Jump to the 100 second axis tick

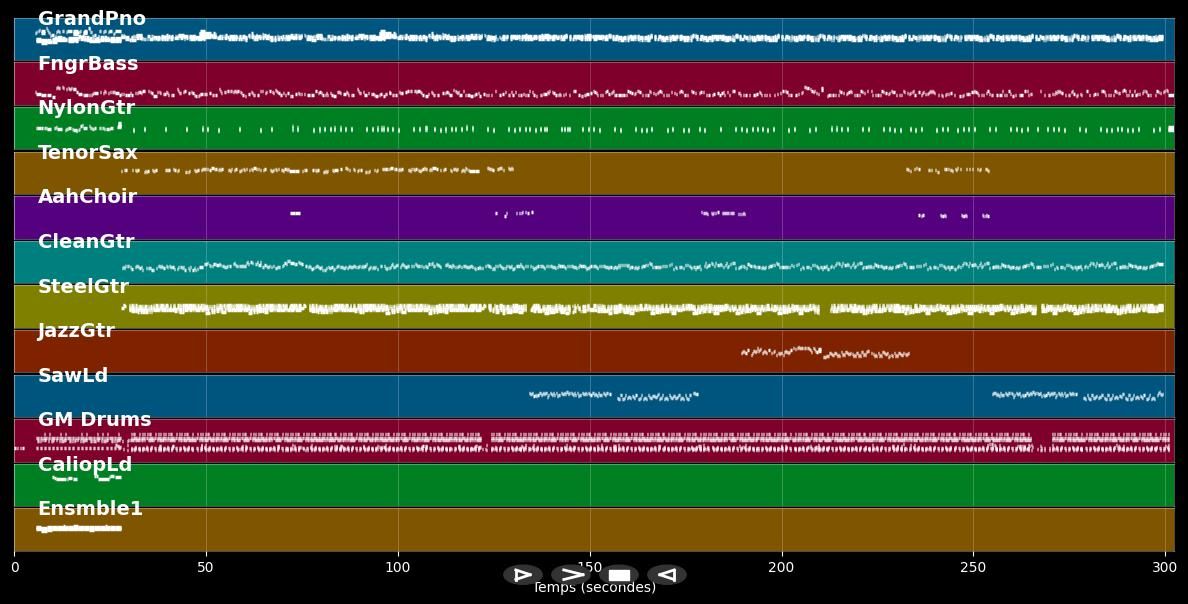coord(398,568)
